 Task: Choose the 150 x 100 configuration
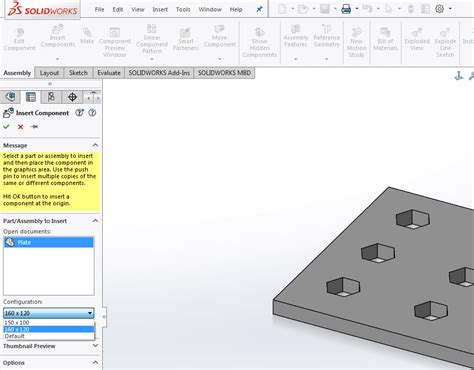[49, 322]
